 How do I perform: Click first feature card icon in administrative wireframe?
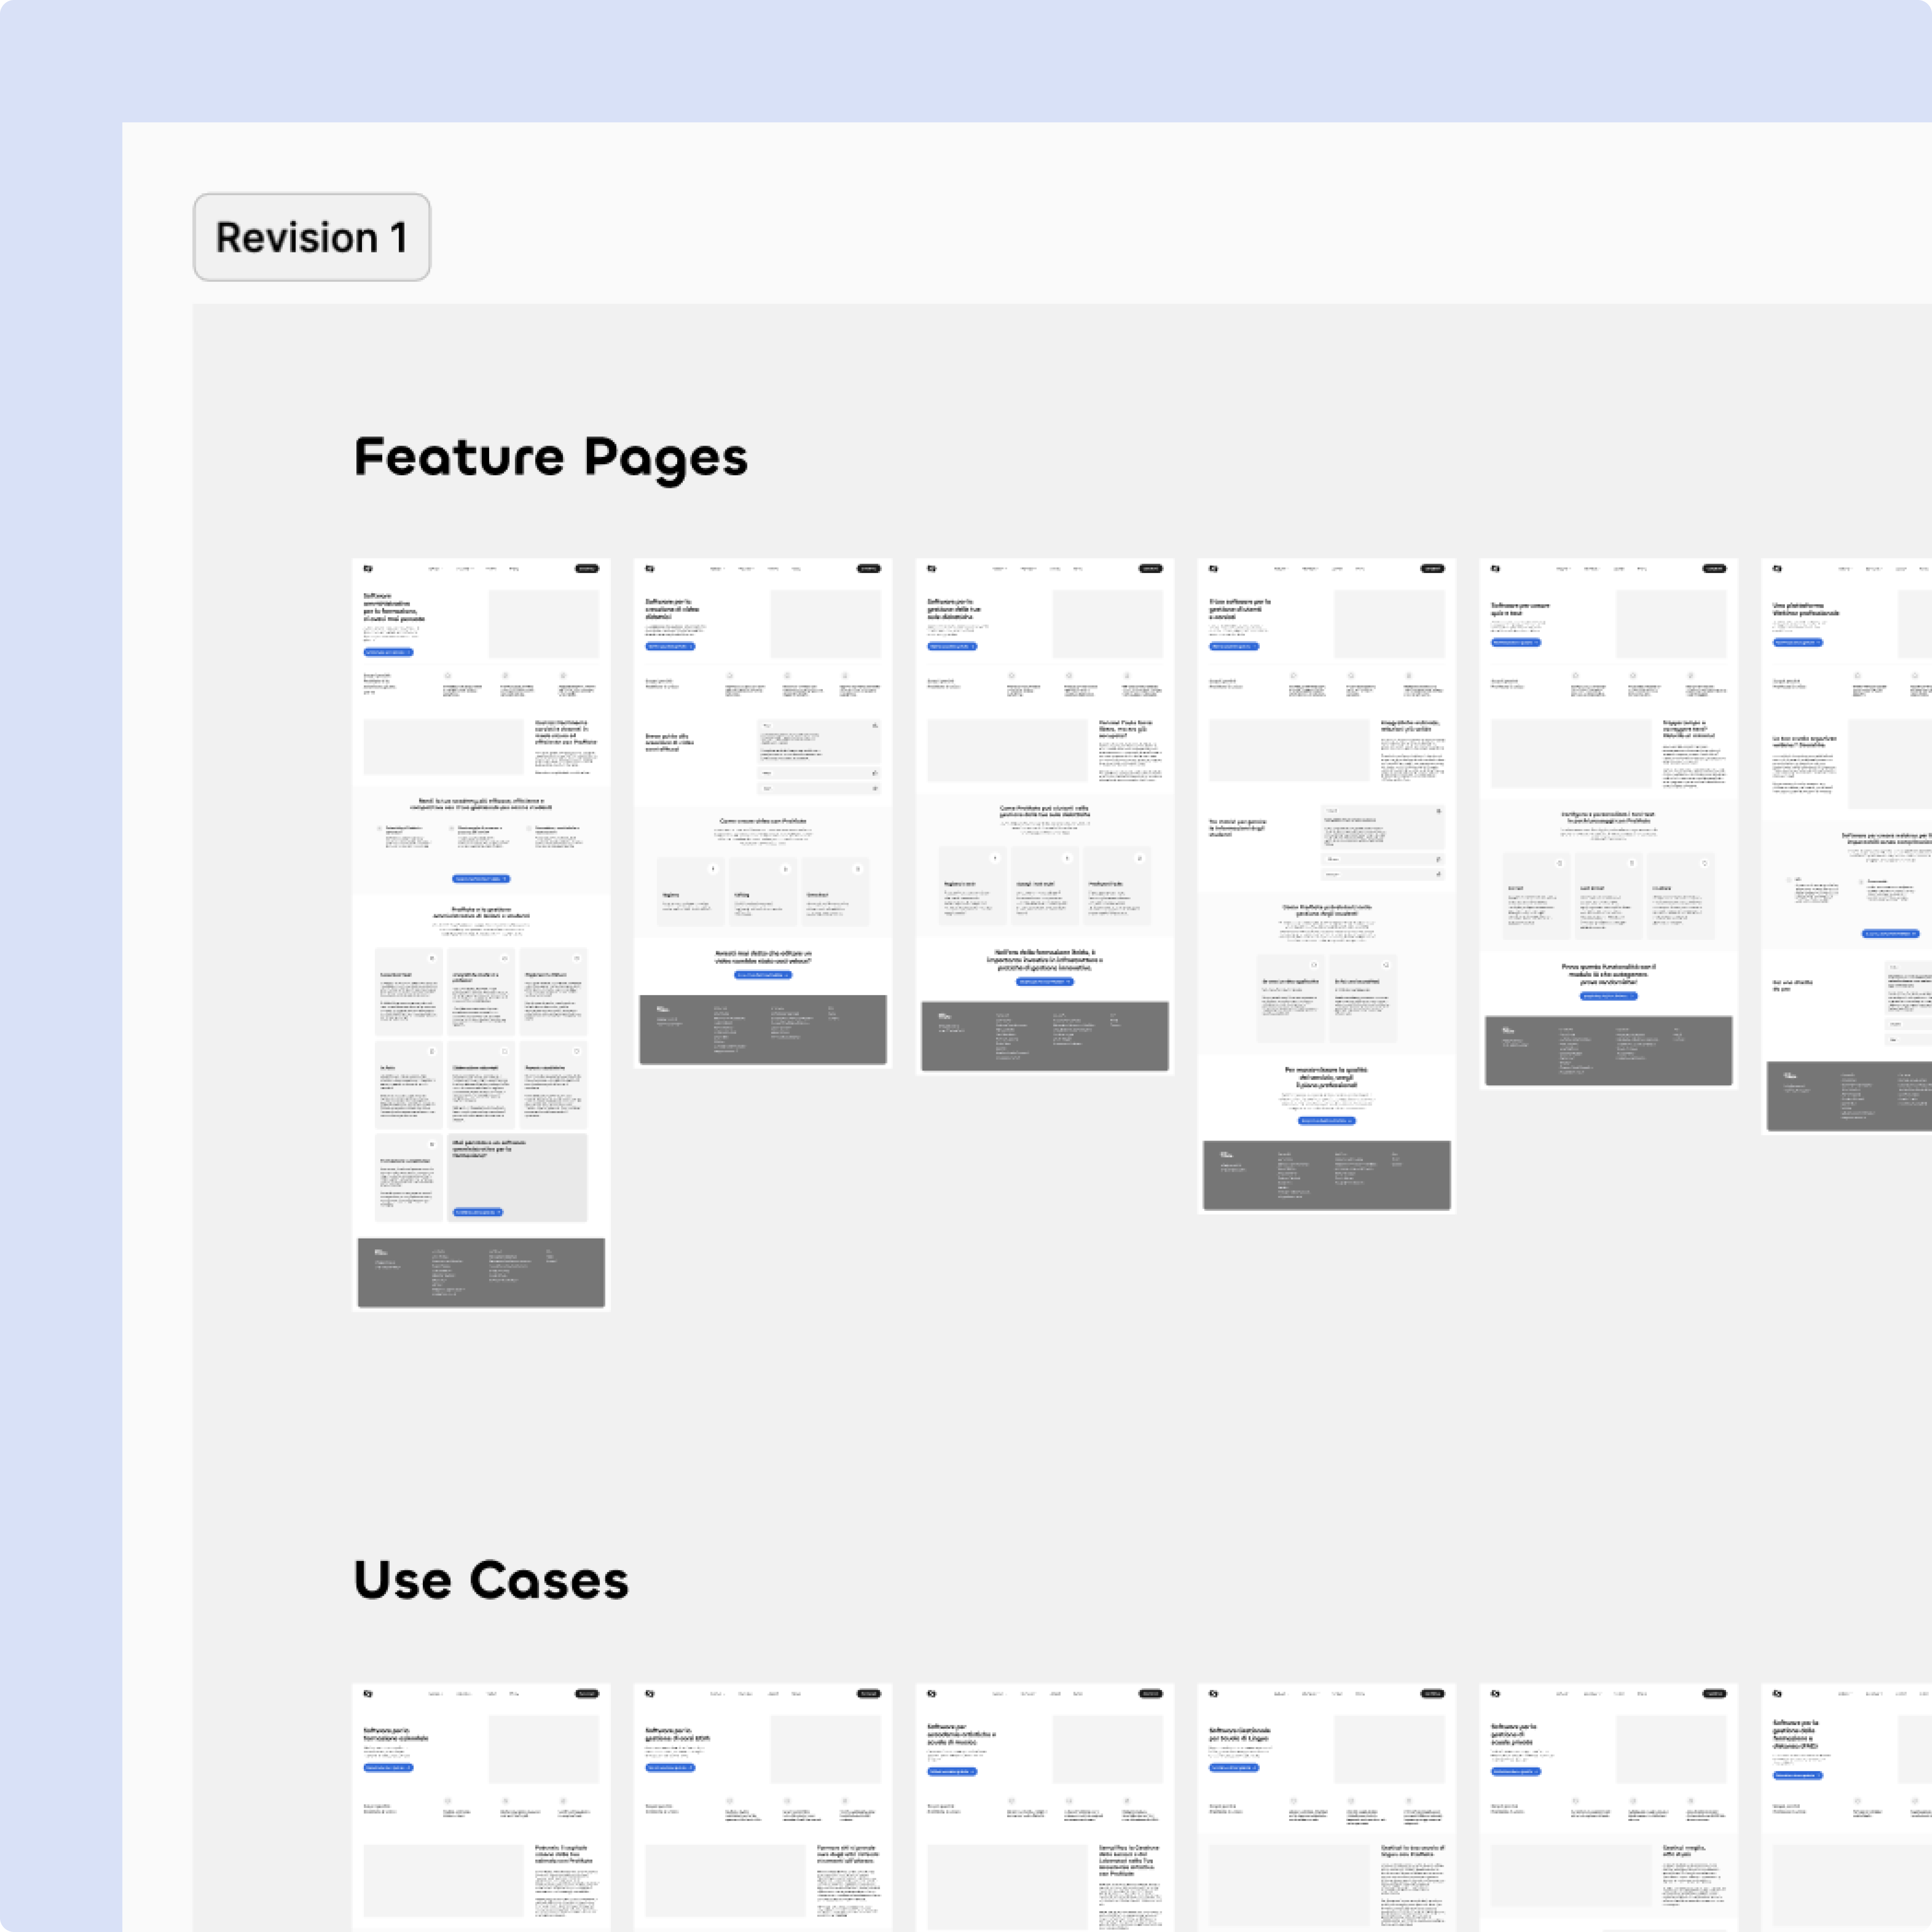[x=432, y=958]
